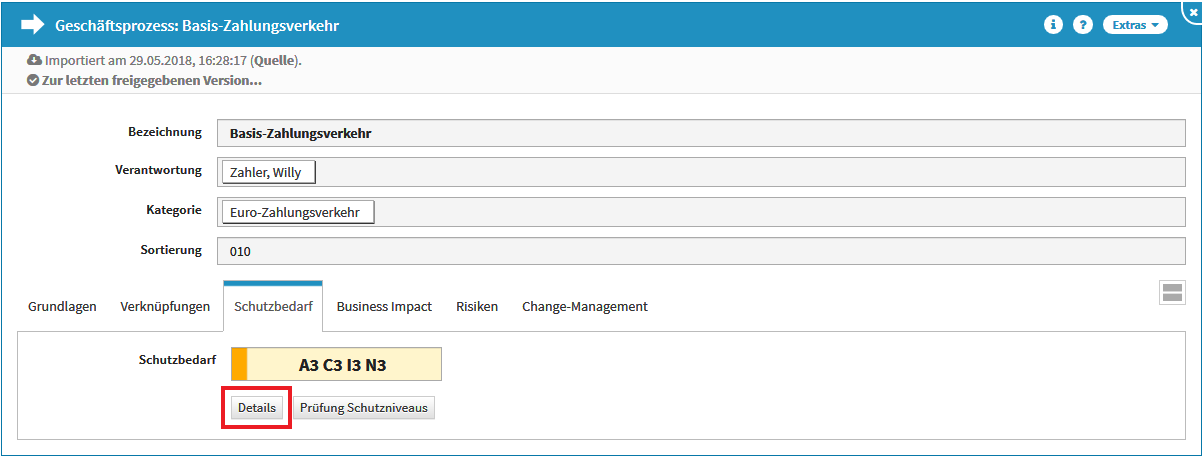Open the last released version link
This screenshot has width=1203, height=456.
coord(151,80)
